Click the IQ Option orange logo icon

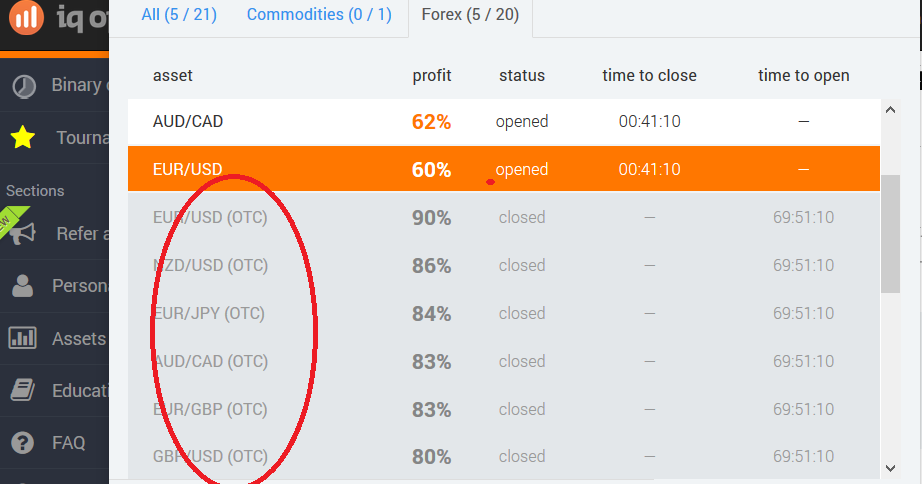(26, 16)
